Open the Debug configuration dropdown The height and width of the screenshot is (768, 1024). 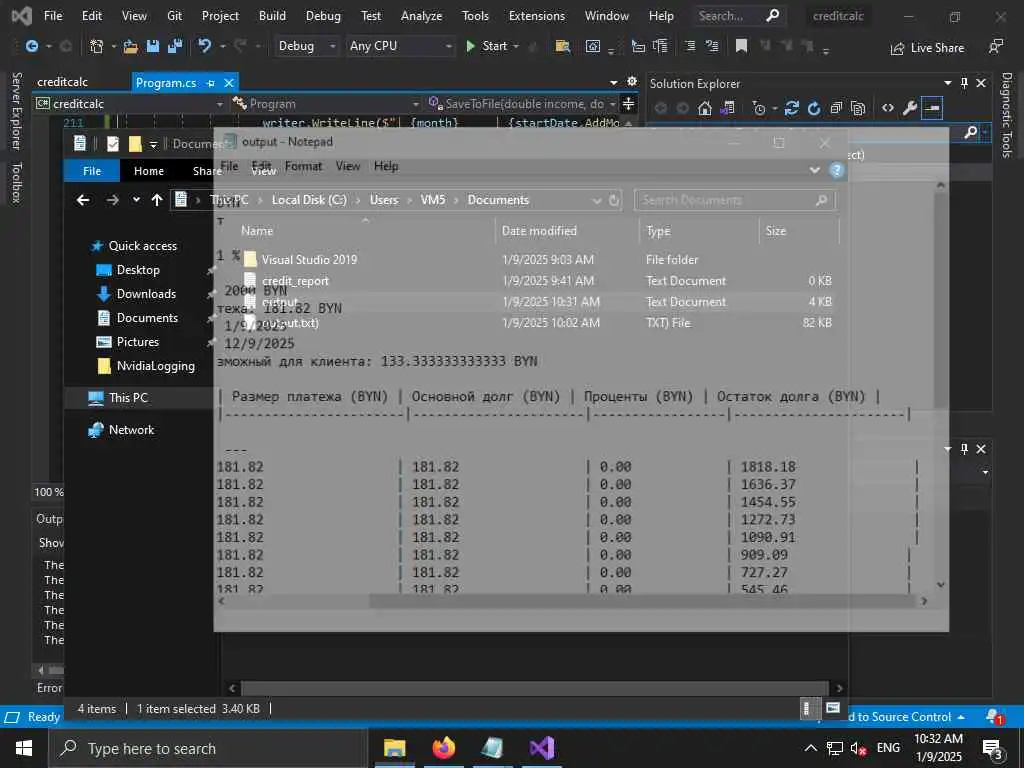tap(306, 46)
